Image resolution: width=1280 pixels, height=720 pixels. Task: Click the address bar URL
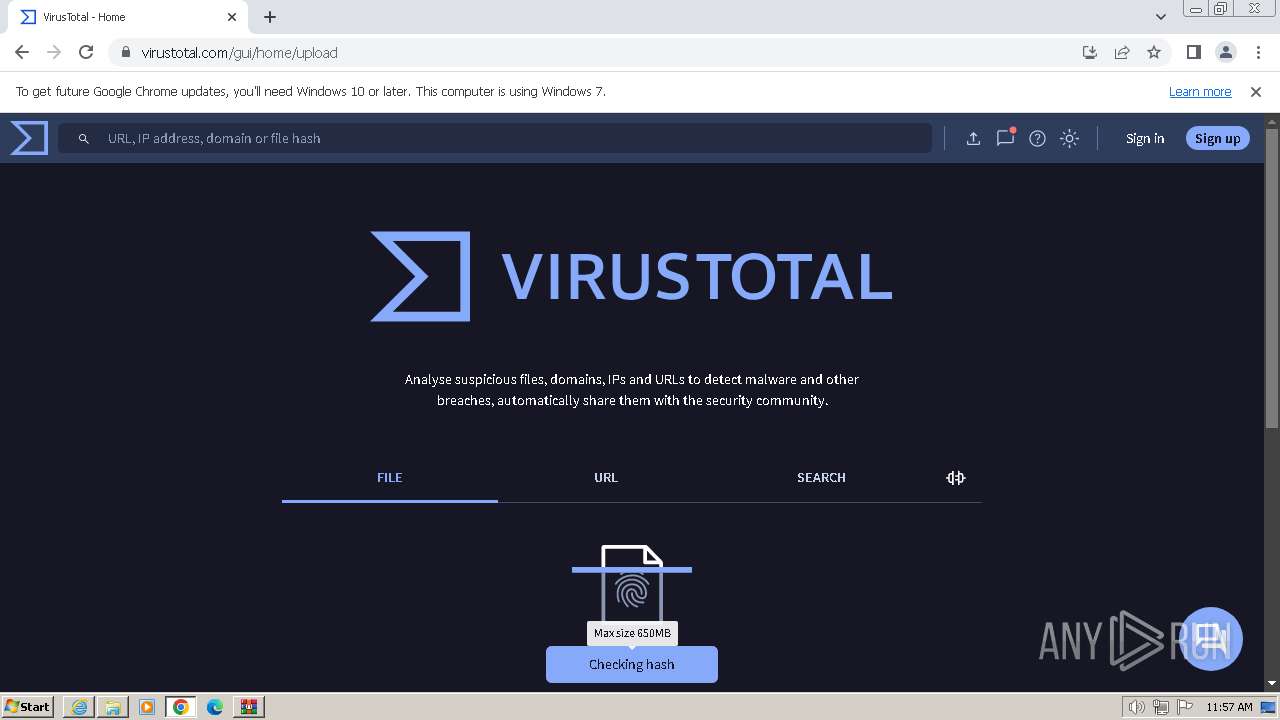(240, 53)
